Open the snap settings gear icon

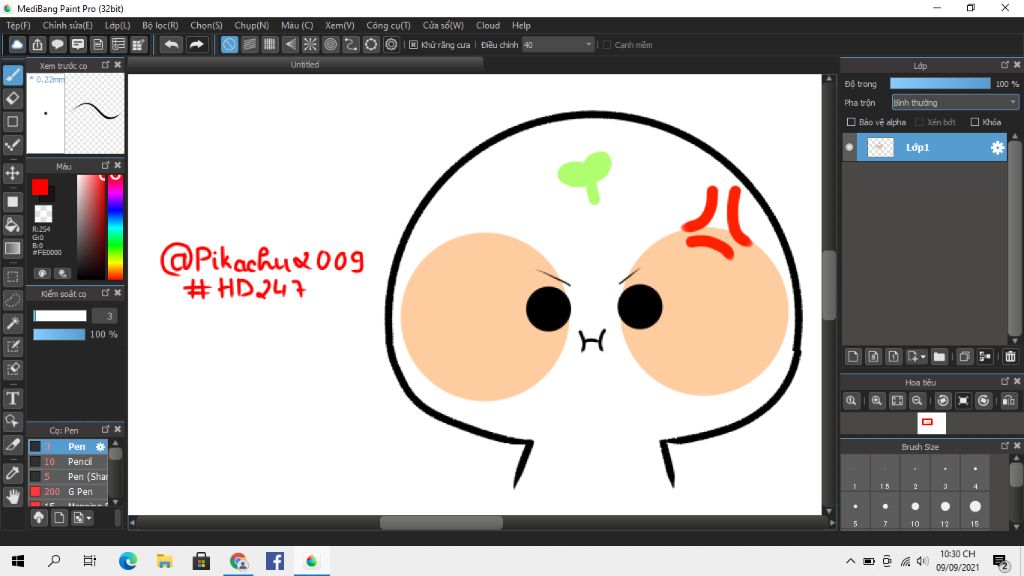[391, 44]
